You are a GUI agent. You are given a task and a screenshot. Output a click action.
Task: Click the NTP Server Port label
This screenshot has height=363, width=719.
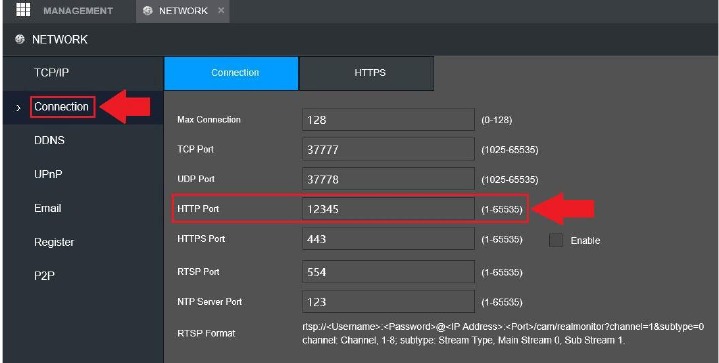(x=210, y=302)
